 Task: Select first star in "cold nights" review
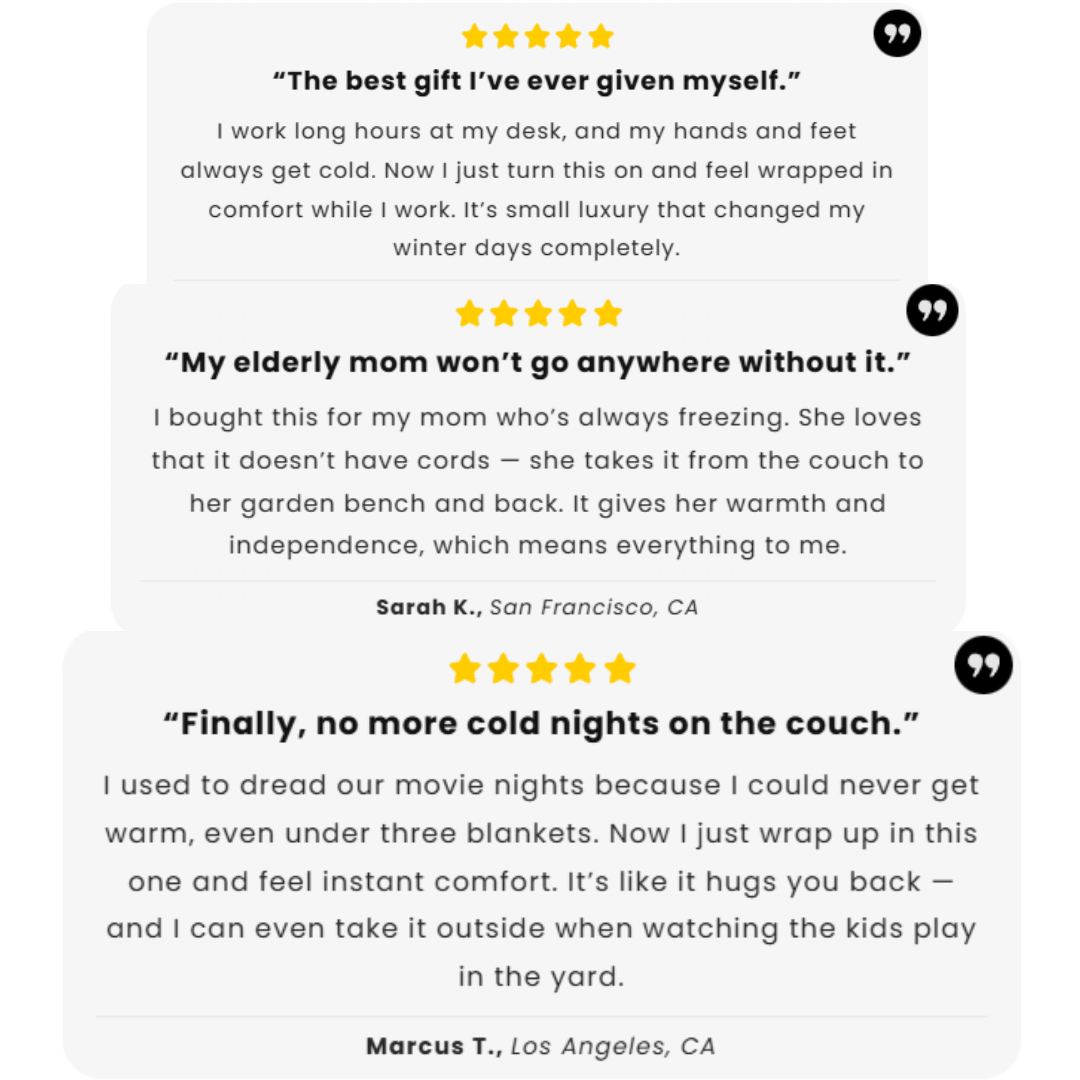tap(464, 668)
